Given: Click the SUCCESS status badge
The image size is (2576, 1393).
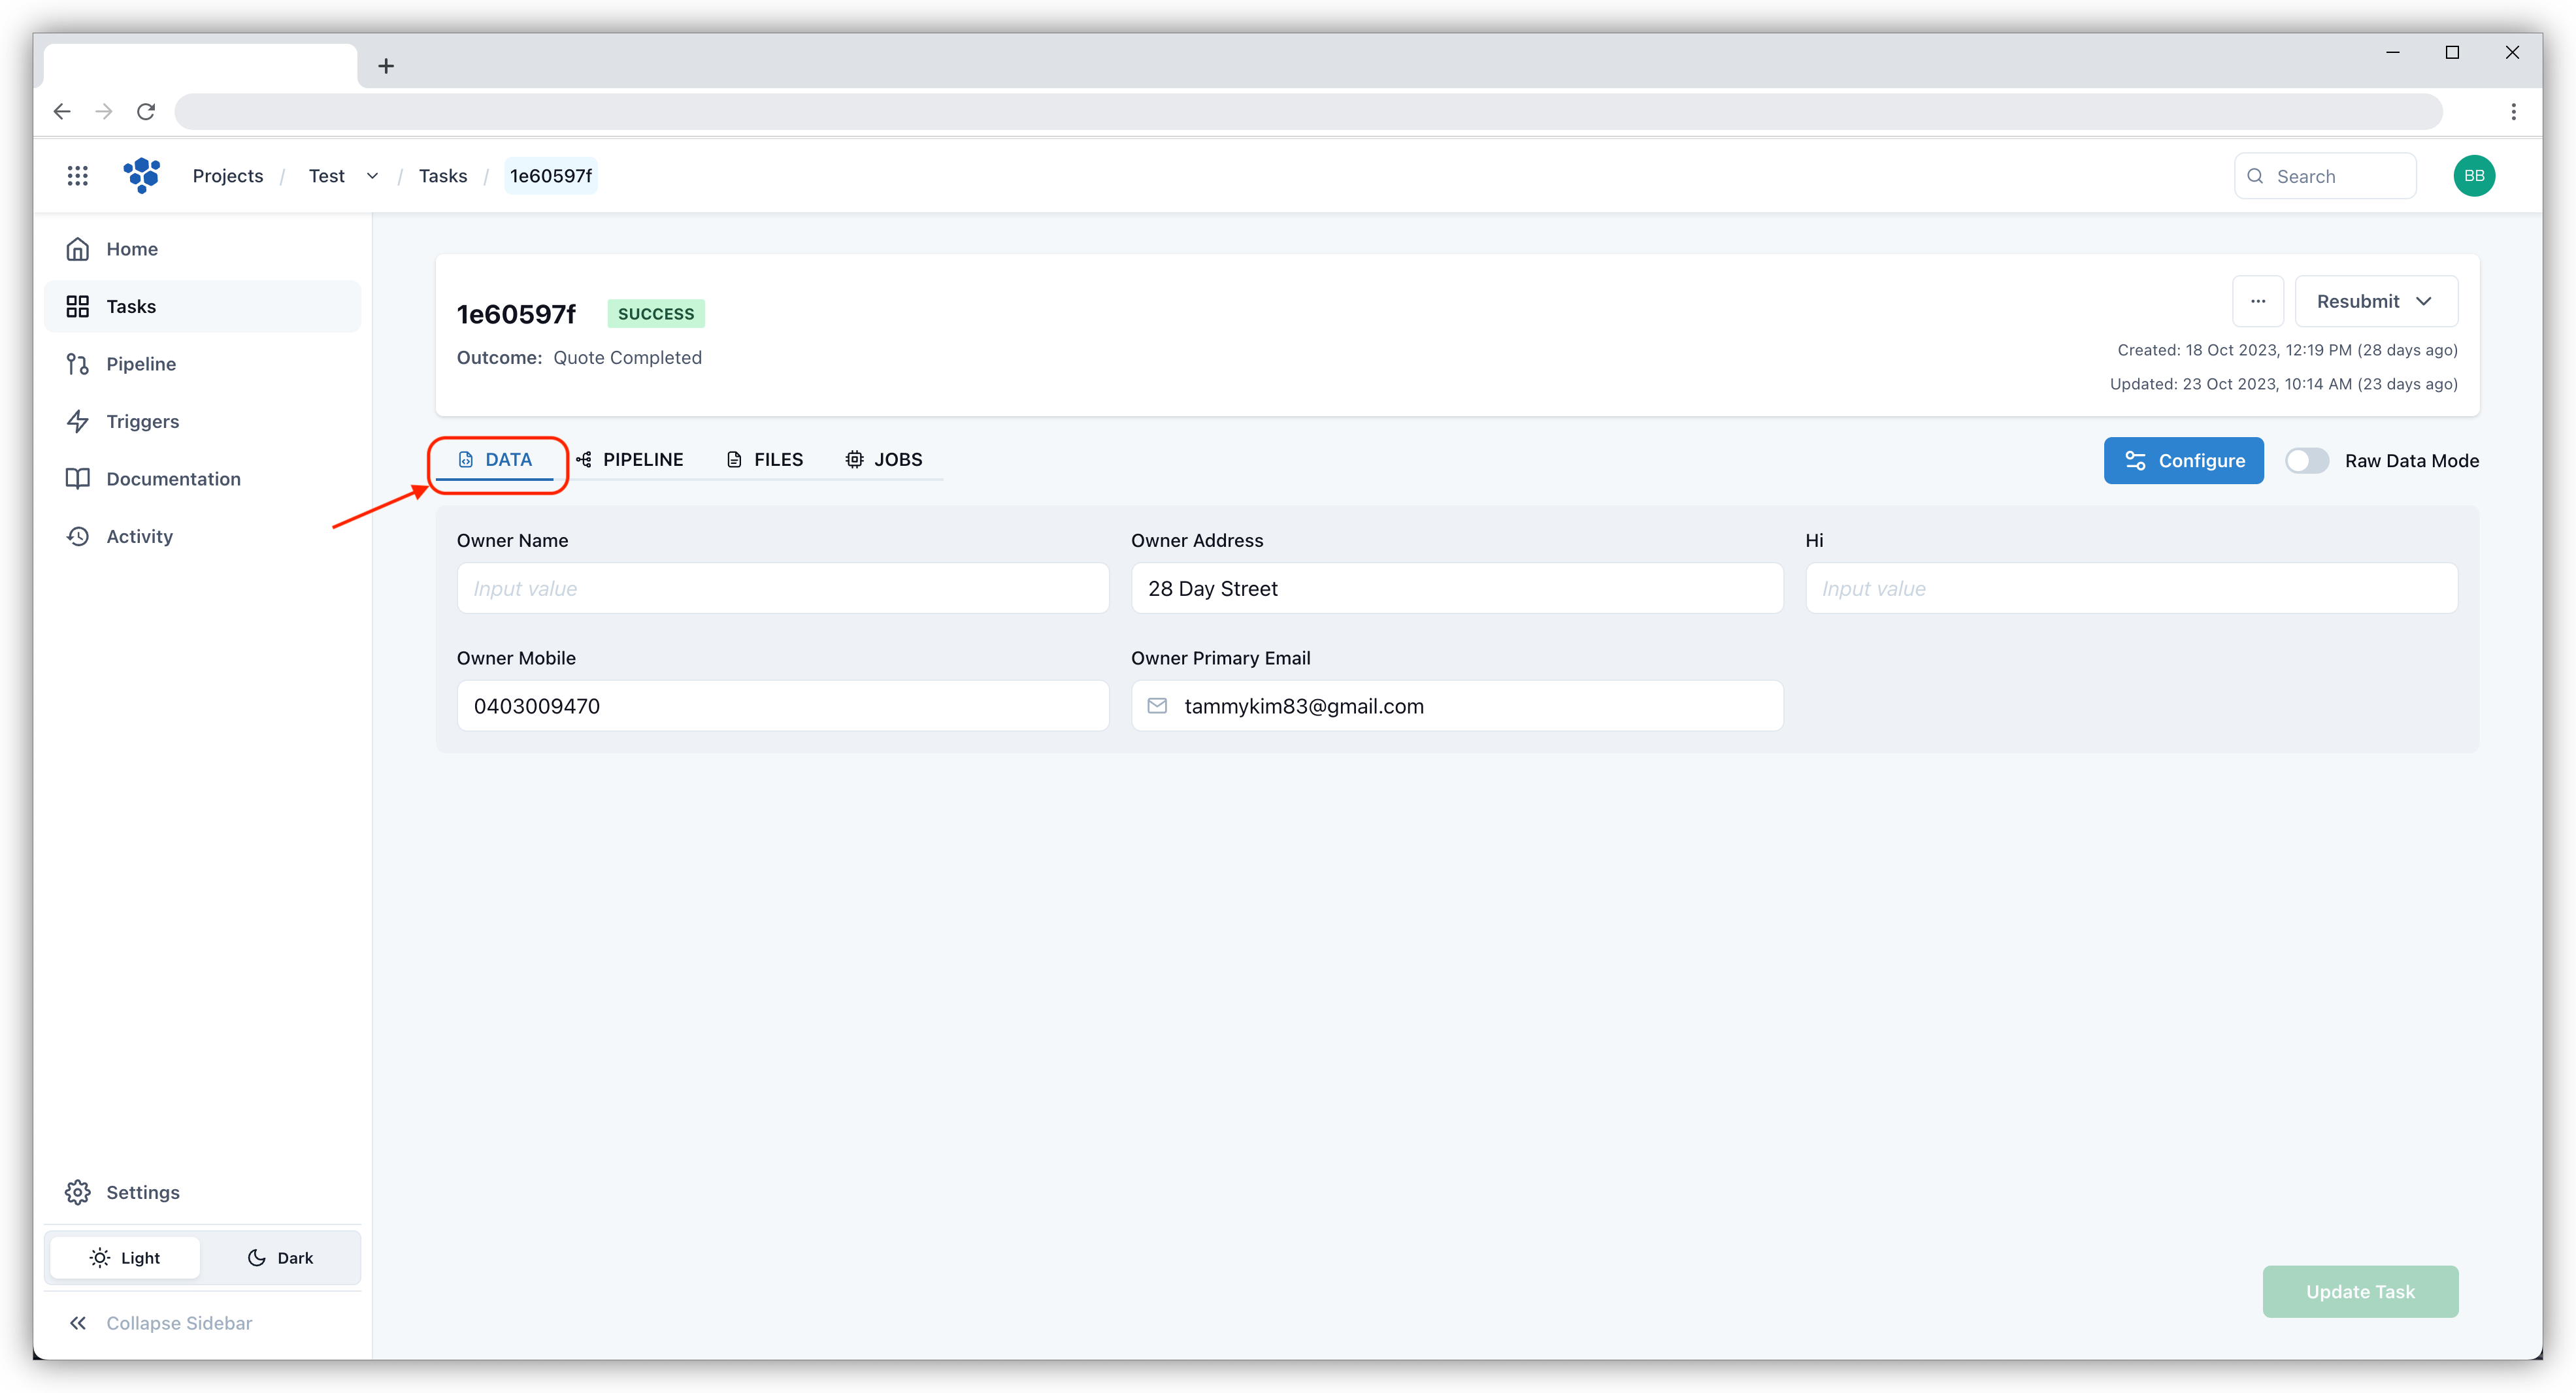Looking at the screenshot, I should click(655, 313).
